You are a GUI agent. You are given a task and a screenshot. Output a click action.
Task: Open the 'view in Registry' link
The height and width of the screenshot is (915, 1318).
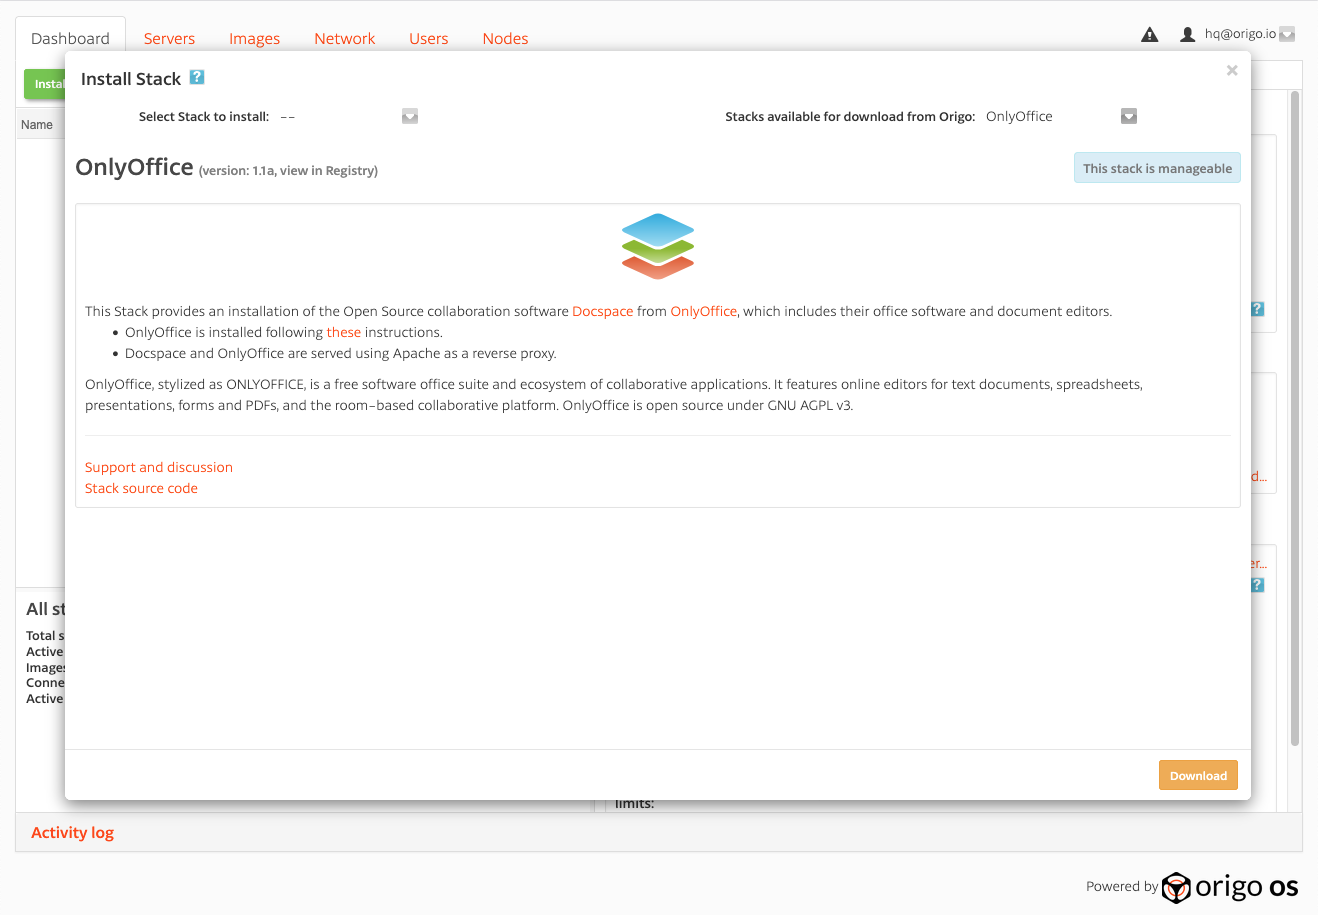[327, 171]
